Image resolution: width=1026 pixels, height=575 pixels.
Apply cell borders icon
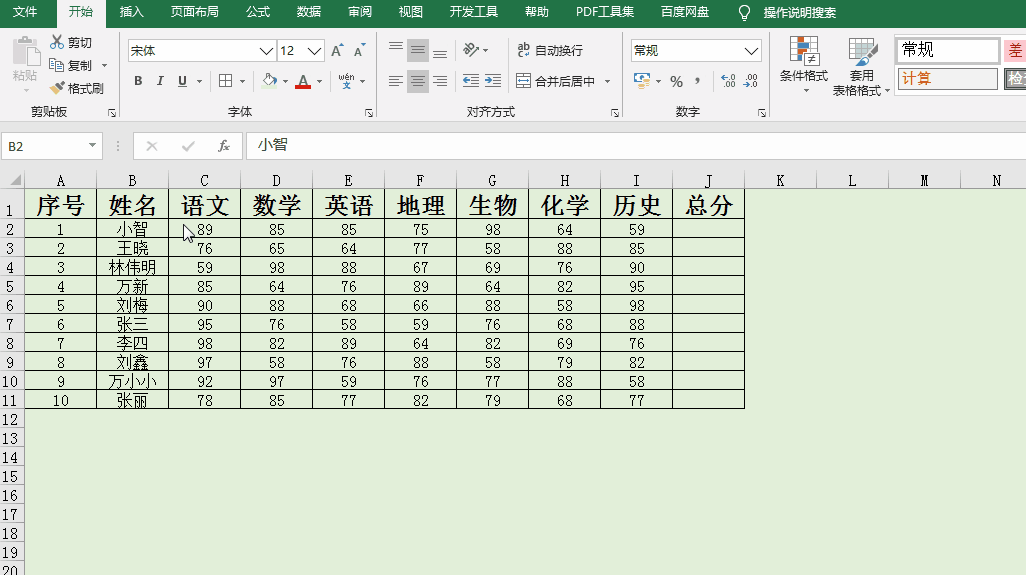pyautogui.click(x=226, y=81)
